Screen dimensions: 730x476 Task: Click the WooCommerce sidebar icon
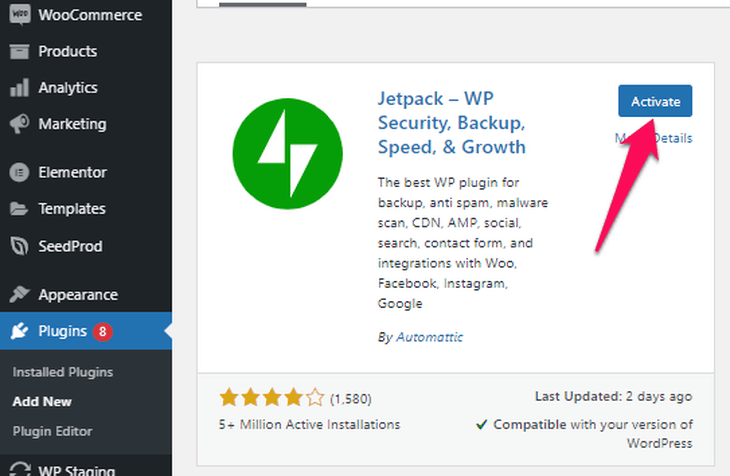(x=18, y=15)
